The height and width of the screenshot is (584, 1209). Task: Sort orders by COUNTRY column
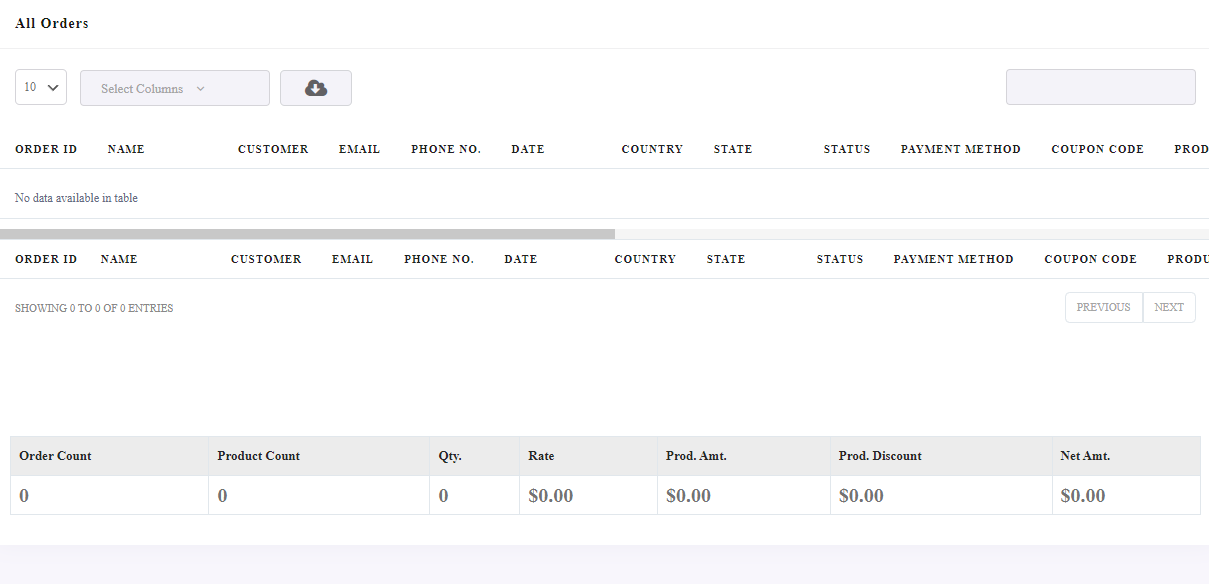pos(651,149)
